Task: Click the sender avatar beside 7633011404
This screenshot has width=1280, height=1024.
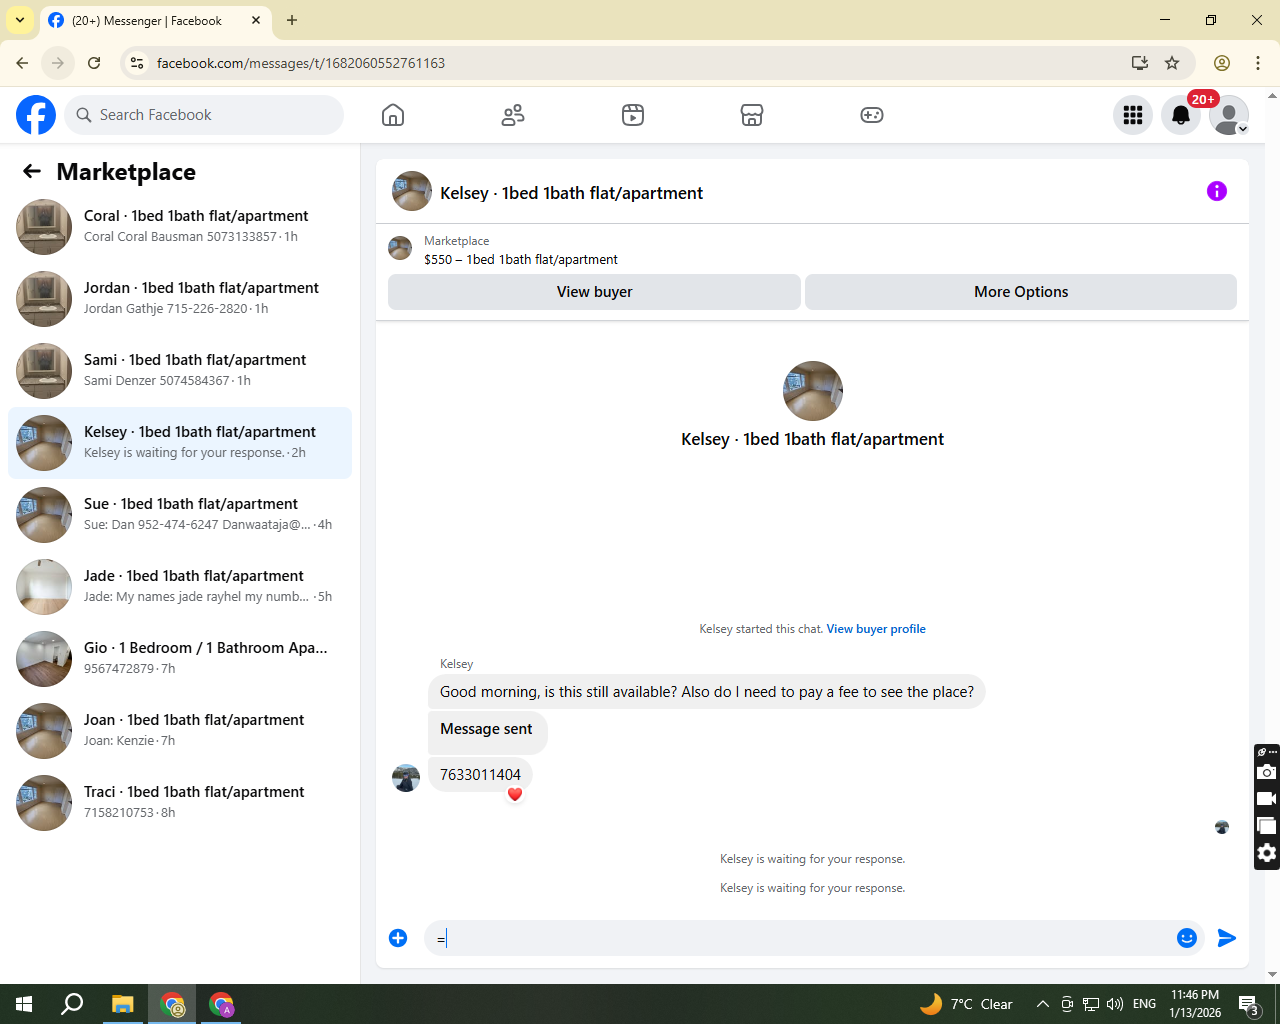Action: point(406,778)
